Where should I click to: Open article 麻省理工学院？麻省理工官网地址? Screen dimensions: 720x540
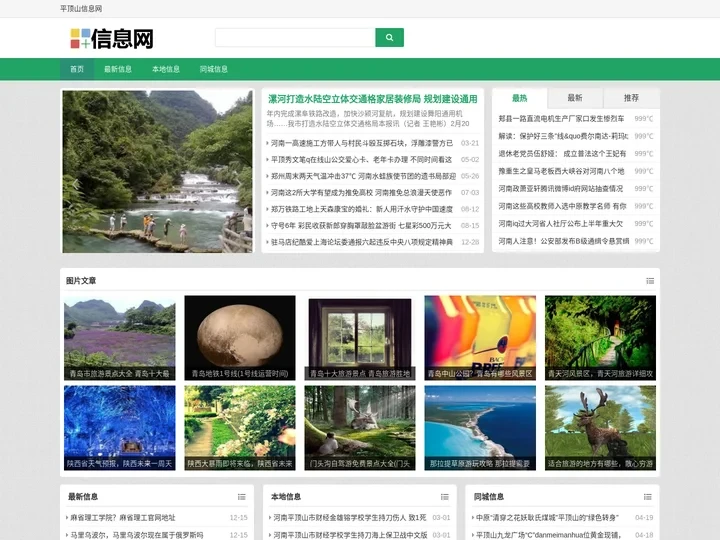coord(123,518)
